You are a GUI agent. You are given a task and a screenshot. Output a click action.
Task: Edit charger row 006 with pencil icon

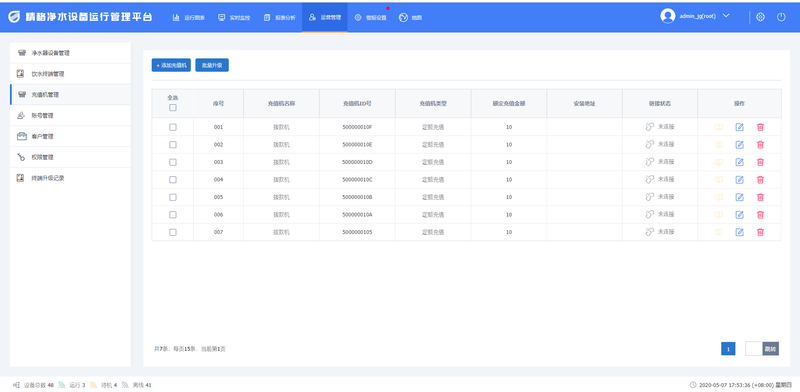point(739,214)
